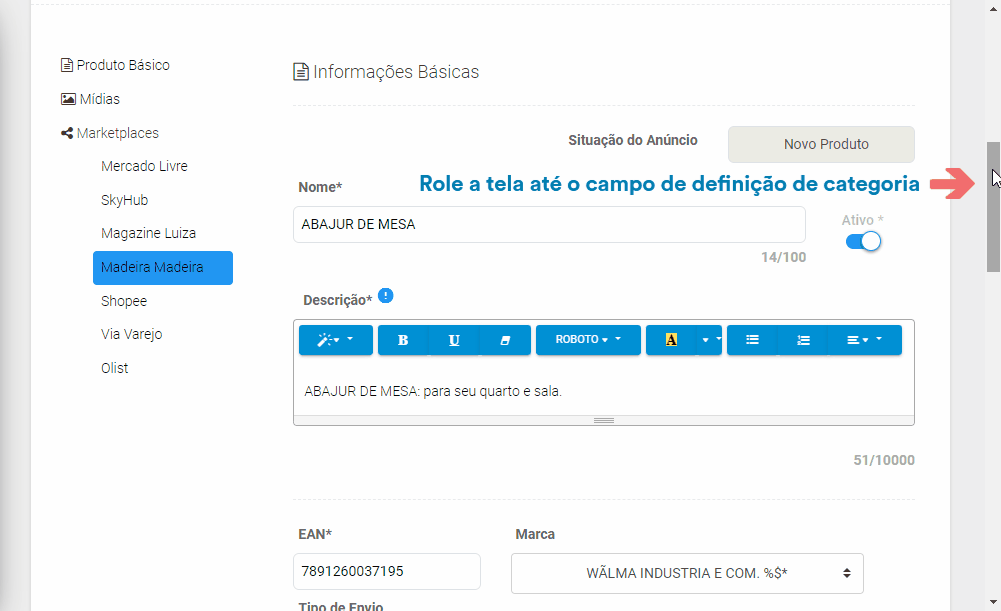Toggle the Ativo switch

863,241
